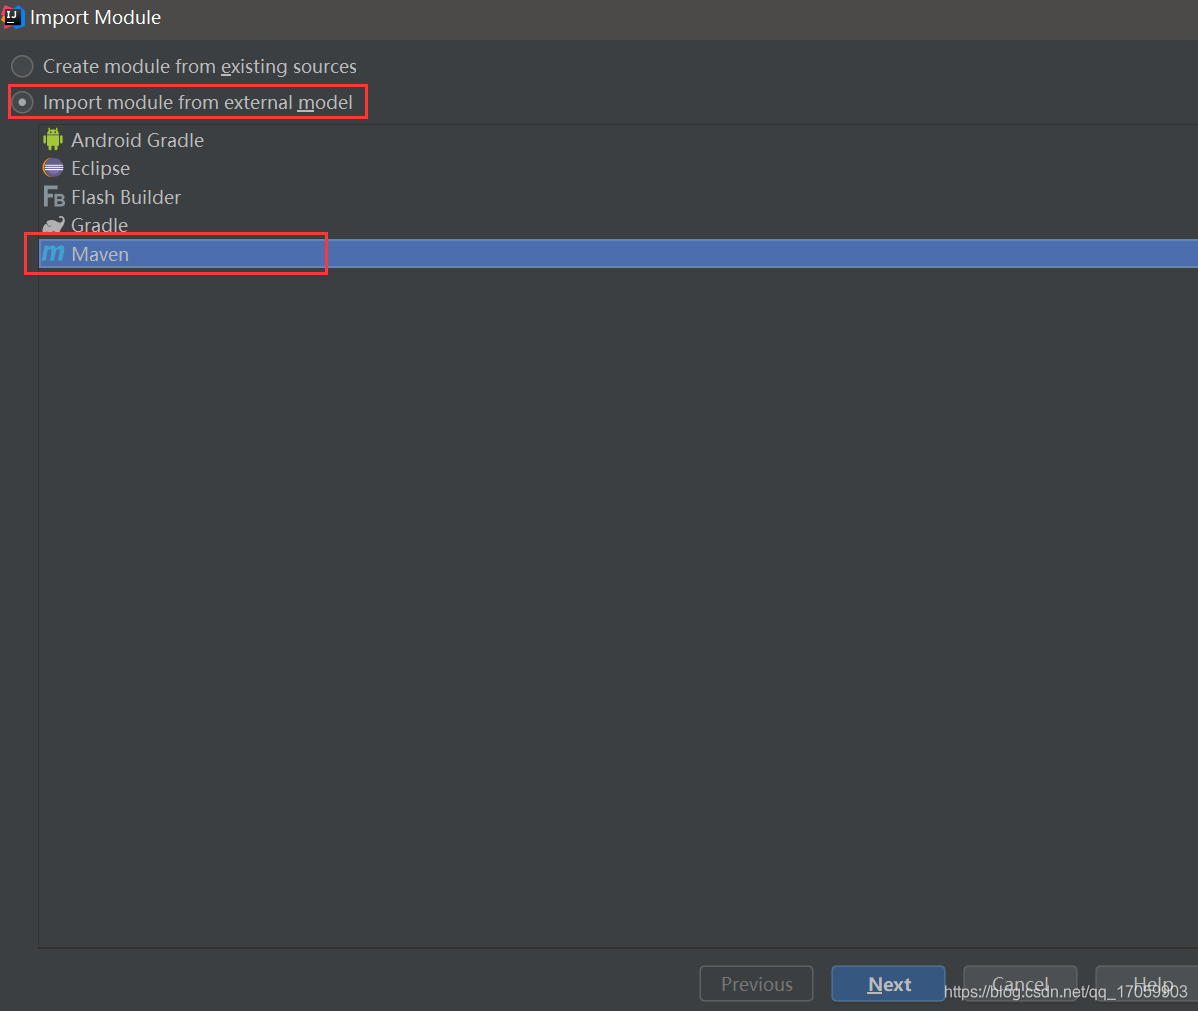This screenshot has height=1011, width=1198.
Task: Click the Cancel button
Action: click(1020, 983)
